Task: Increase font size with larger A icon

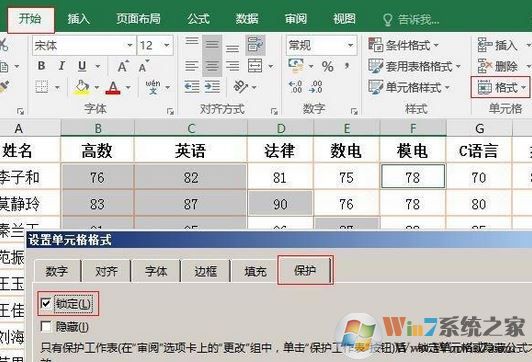Action: tap(123, 66)
